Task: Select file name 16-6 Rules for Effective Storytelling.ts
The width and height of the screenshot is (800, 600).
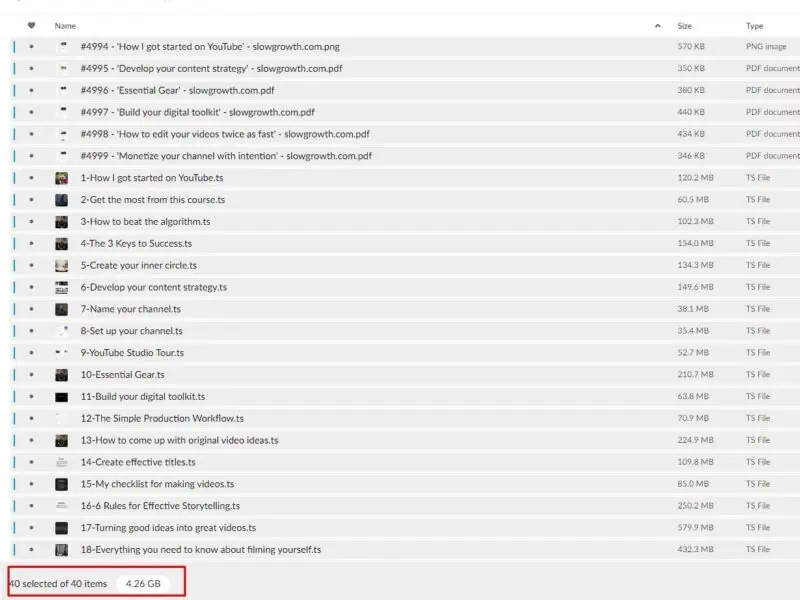Action: pos(160,506)
